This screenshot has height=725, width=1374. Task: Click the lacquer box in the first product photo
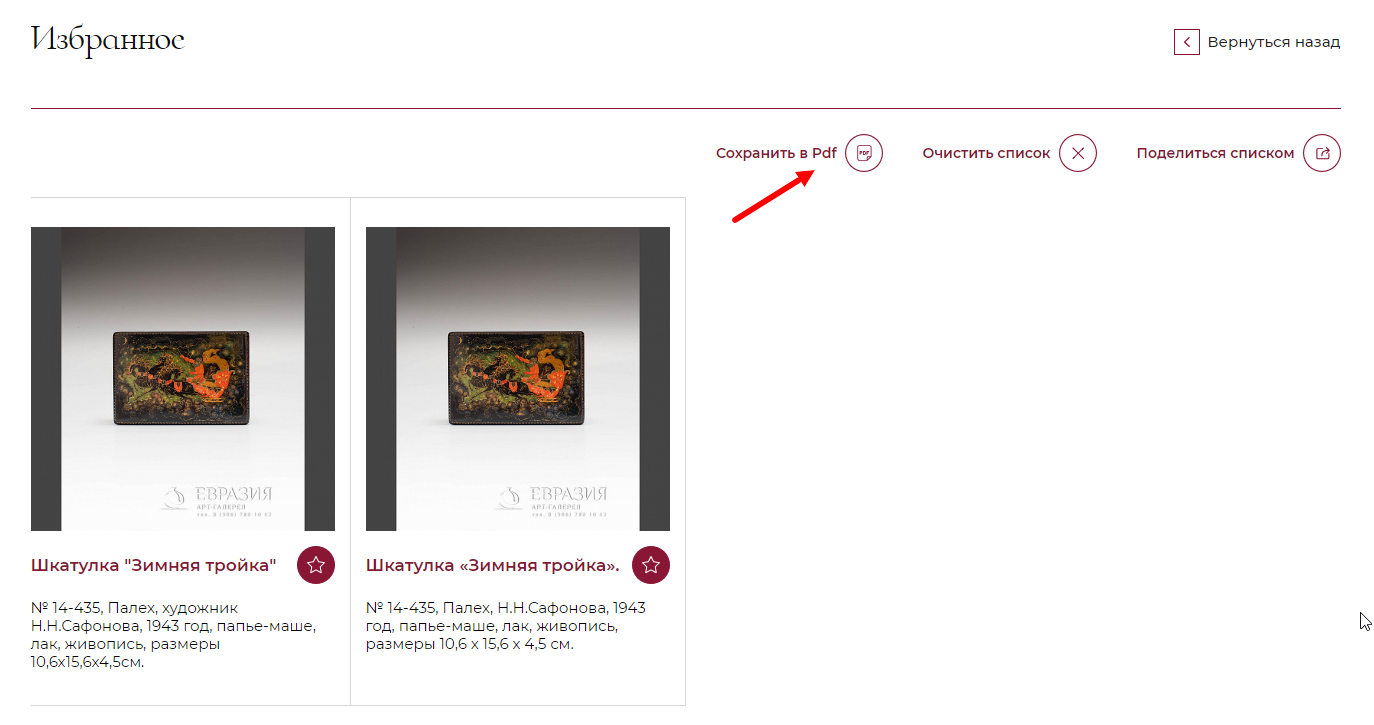coord(183,379)
